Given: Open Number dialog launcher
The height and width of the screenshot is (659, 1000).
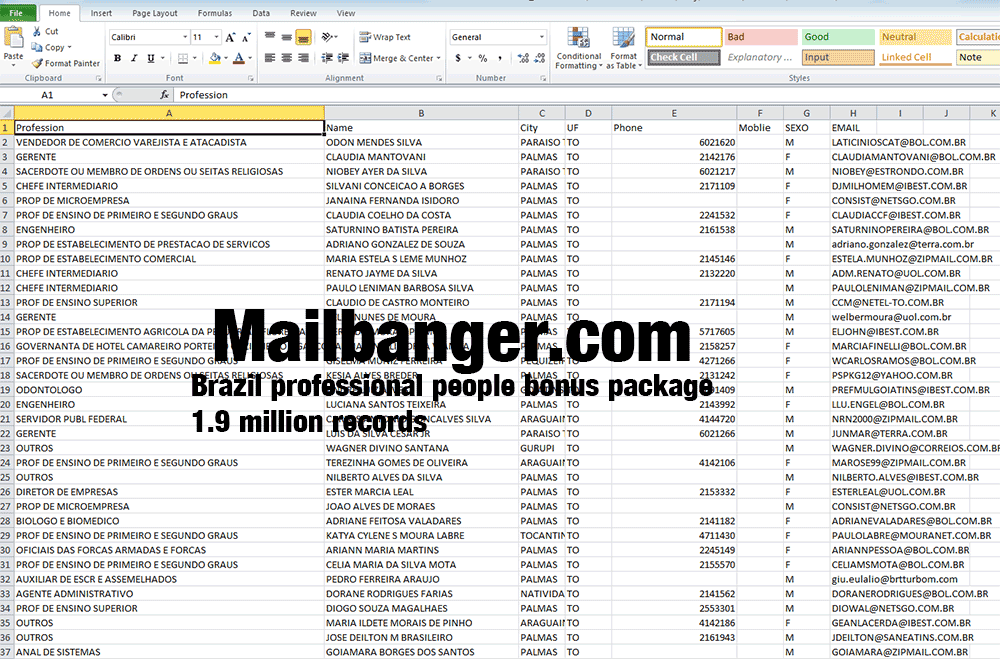Looking at the screenshot, I should point(543,78).
